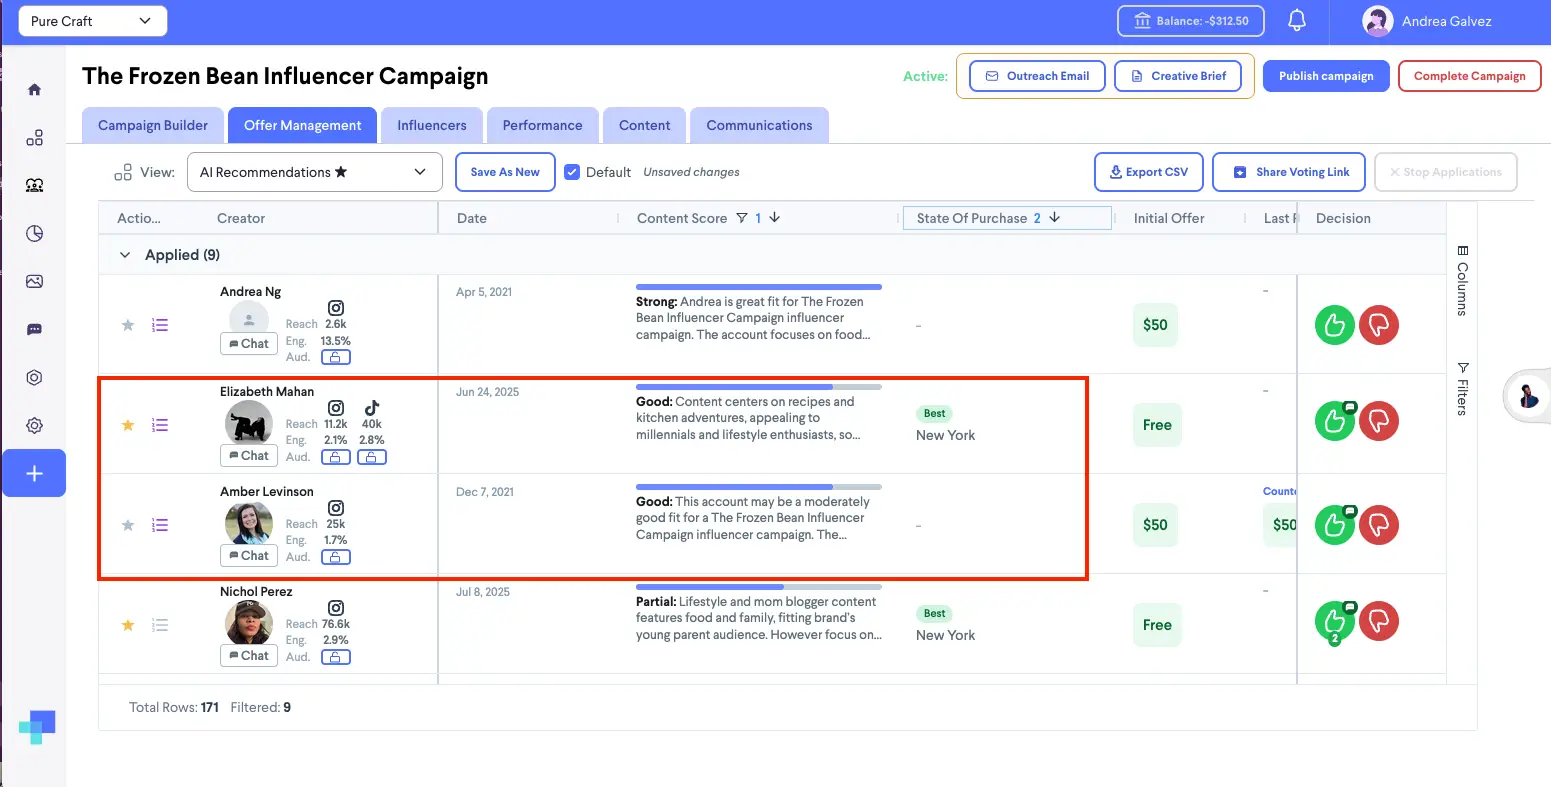Open the notifications bell
The width and height of the screenshot is (1551, 787).
point(1297,21)
